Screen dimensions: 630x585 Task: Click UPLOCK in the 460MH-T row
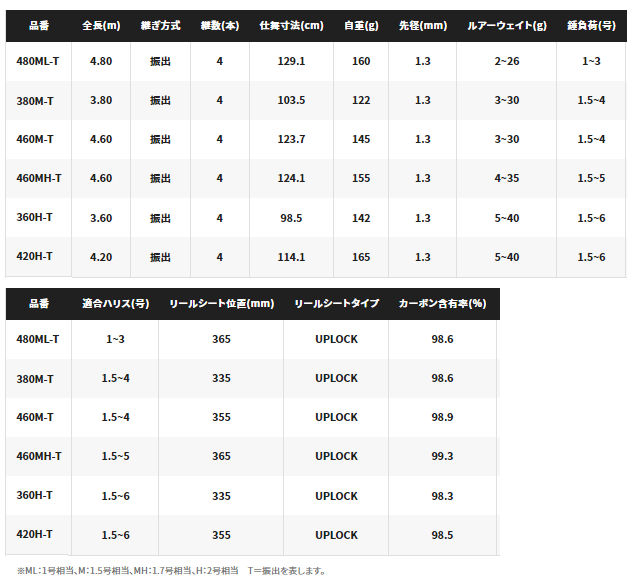pyautogui.click(x=336, y=456)
